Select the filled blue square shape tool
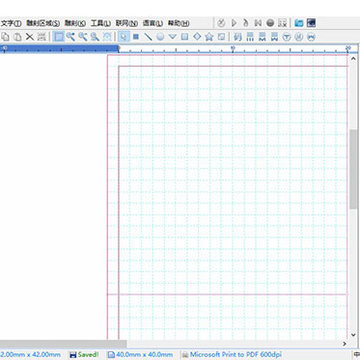360x360 pixels. click(136, 37)
